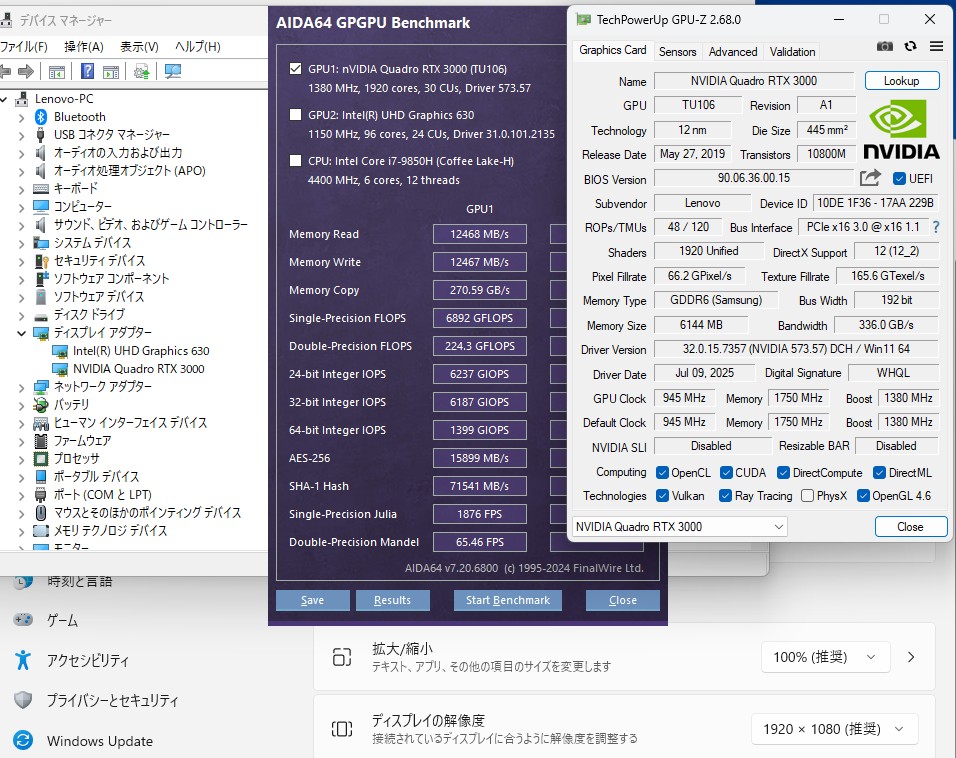Expand the ネットワーク アダプター node
The width and height of the screenshot is (956, 758).
pos(21,387)
